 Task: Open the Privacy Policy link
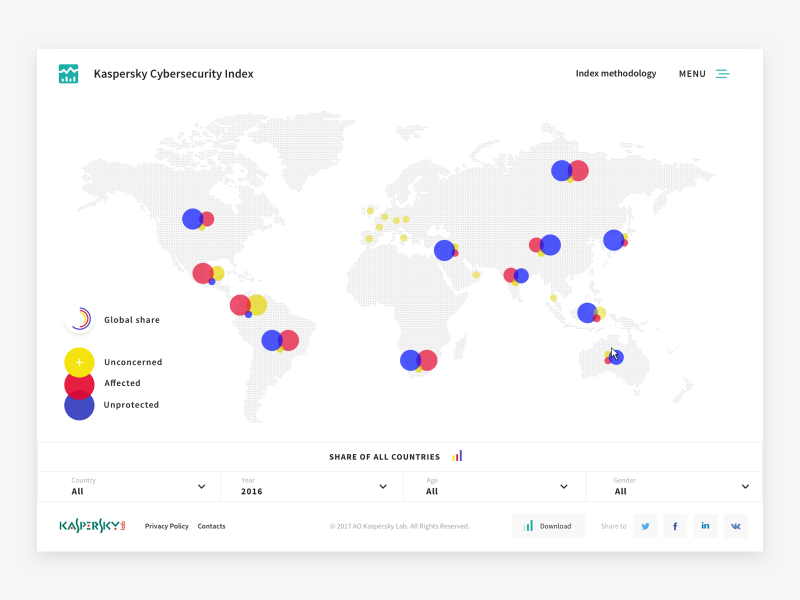pos(166,526)
